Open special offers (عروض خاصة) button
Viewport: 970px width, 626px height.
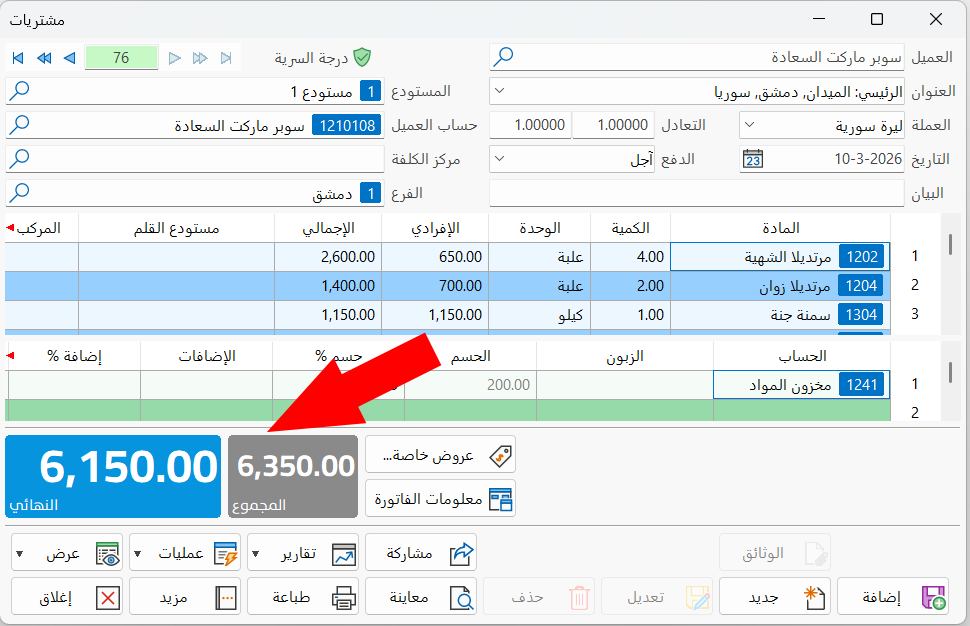tap(440, 456)
